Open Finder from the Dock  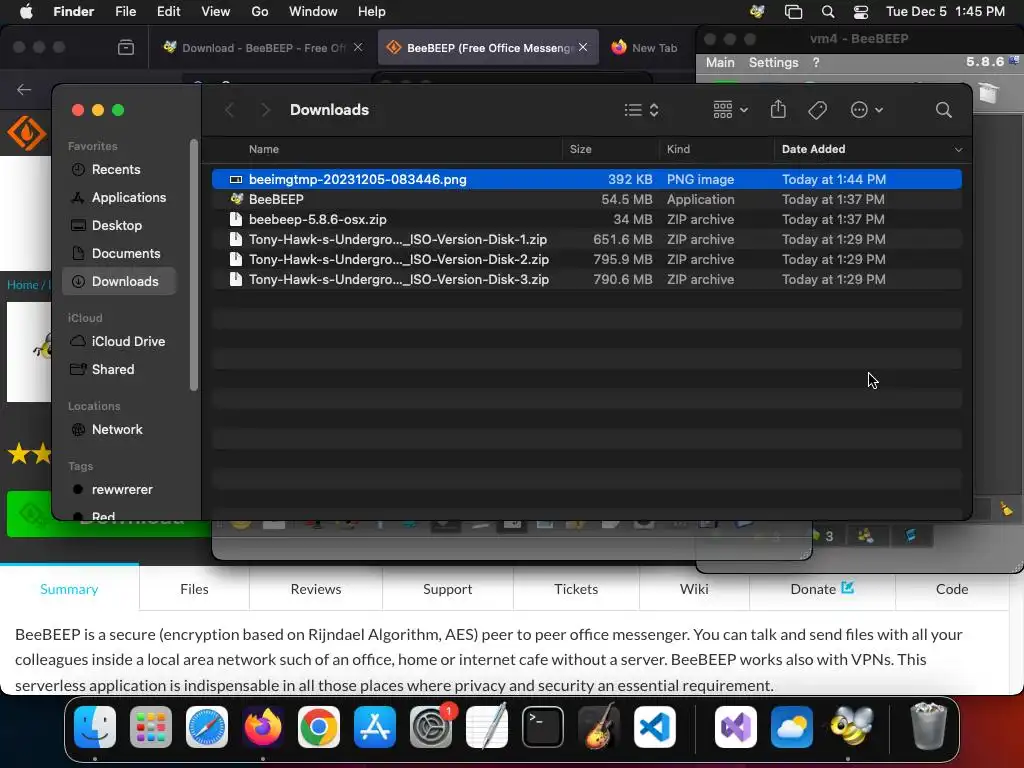tap(95, 727)
